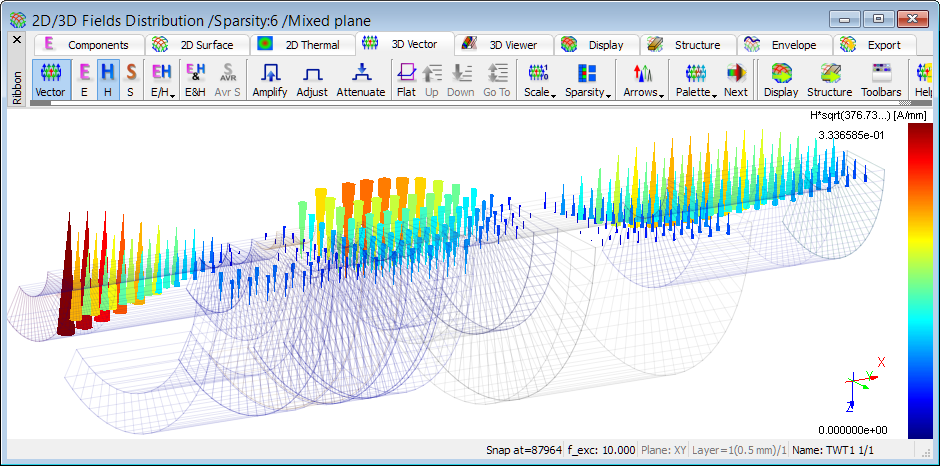Image resolution: width=940 pixels, height=466 pixels.
Task: Click the Attenuate icon
Action: click(360, 79)
